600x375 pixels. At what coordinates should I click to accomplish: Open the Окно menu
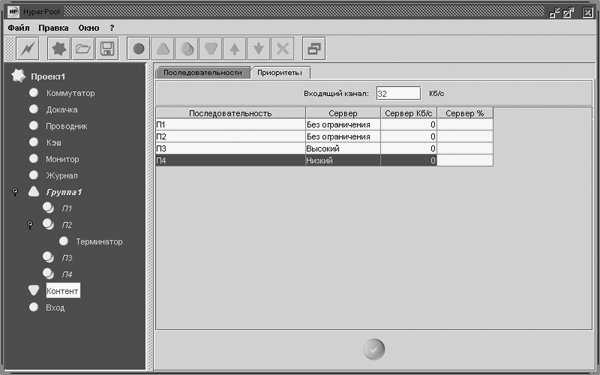89,28
